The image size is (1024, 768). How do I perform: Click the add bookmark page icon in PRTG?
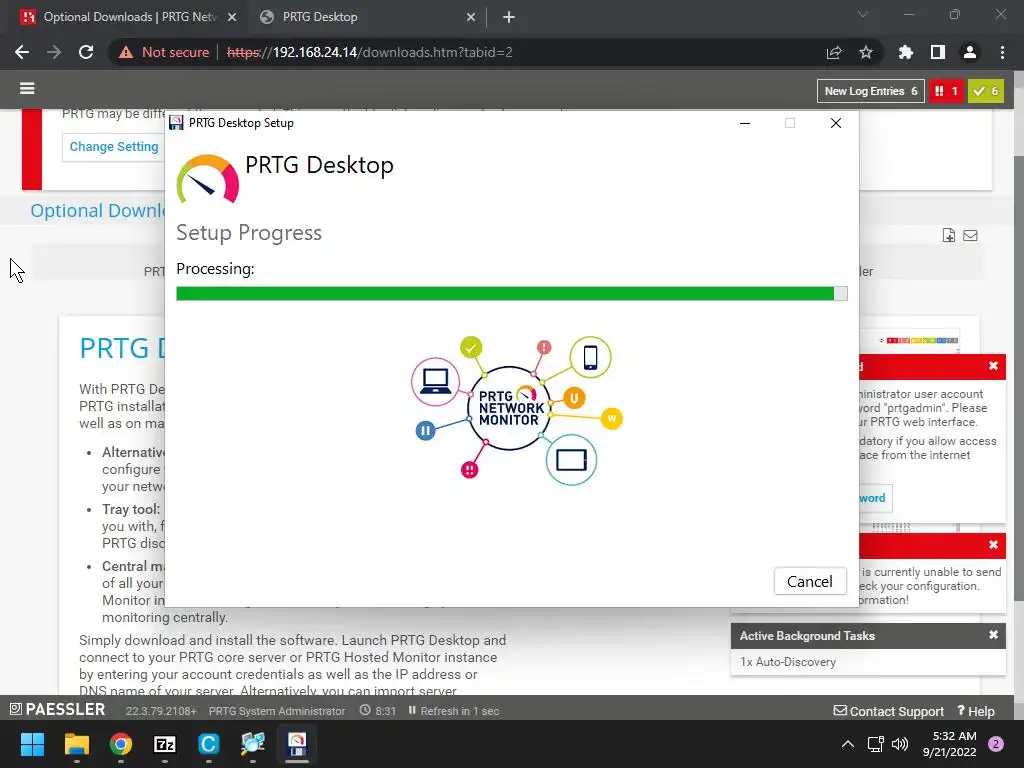click(x=949, y=235)
